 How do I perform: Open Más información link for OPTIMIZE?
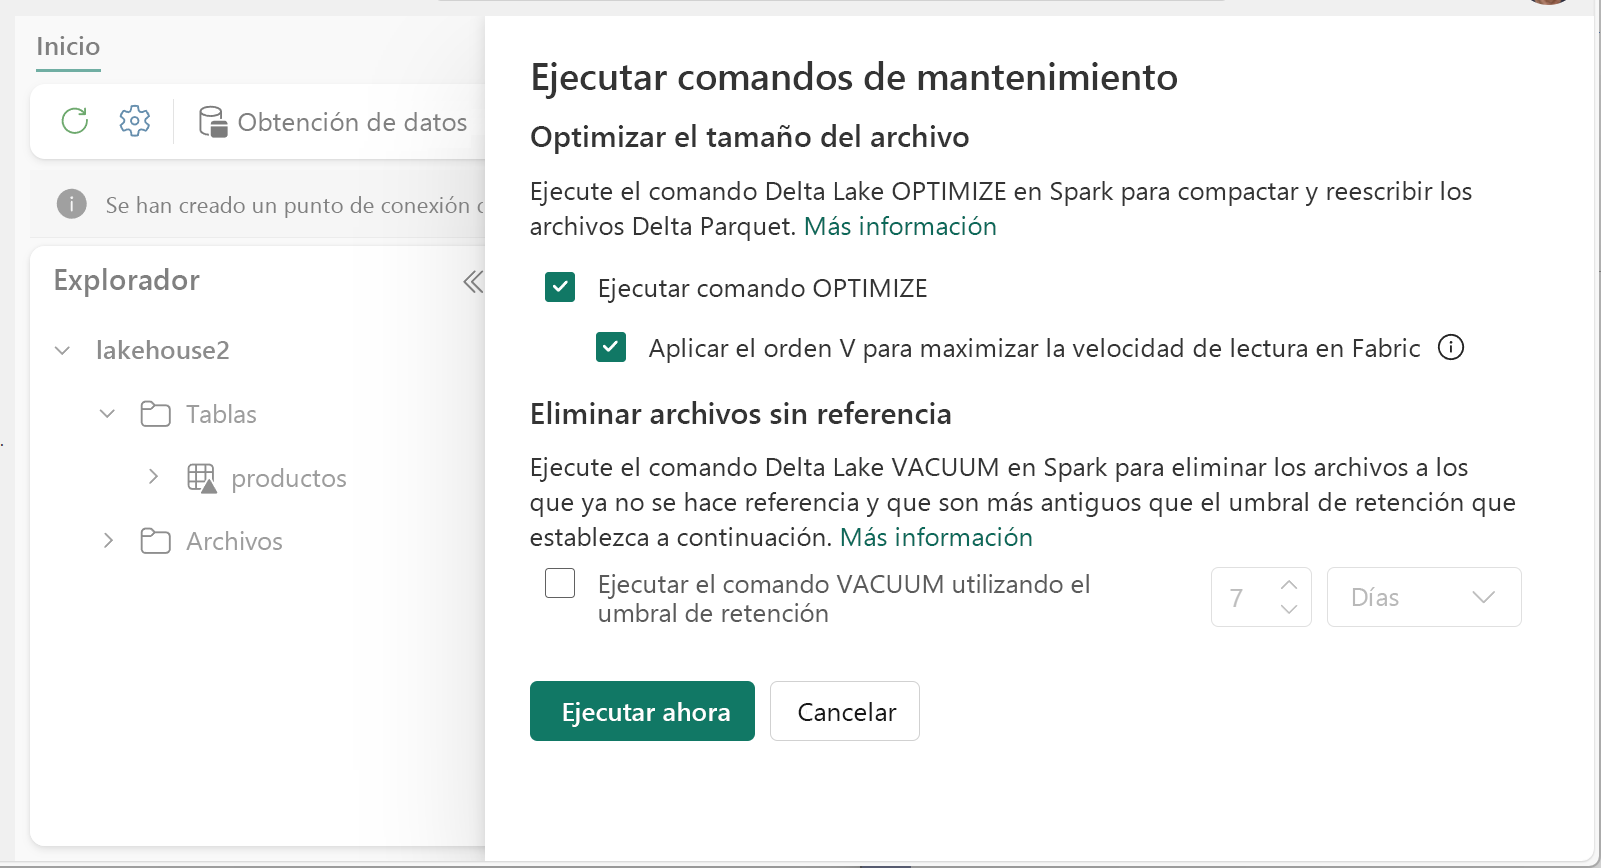pyautogui.click(x=900, y=226)
